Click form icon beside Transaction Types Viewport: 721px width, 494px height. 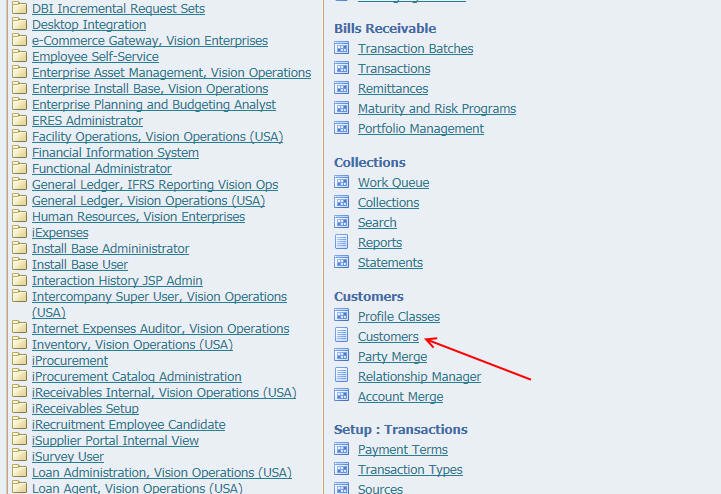(x=342, y=469)
